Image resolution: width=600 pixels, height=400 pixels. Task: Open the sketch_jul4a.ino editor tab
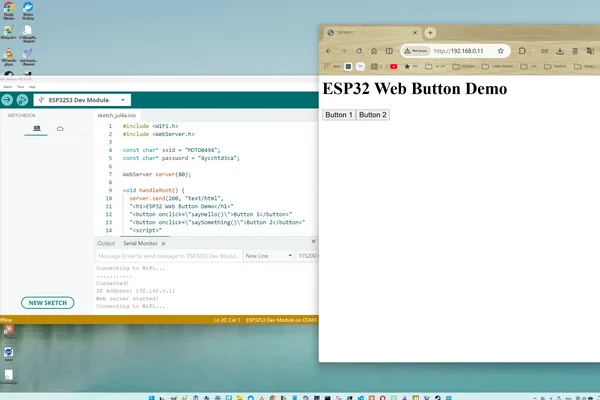116,115
